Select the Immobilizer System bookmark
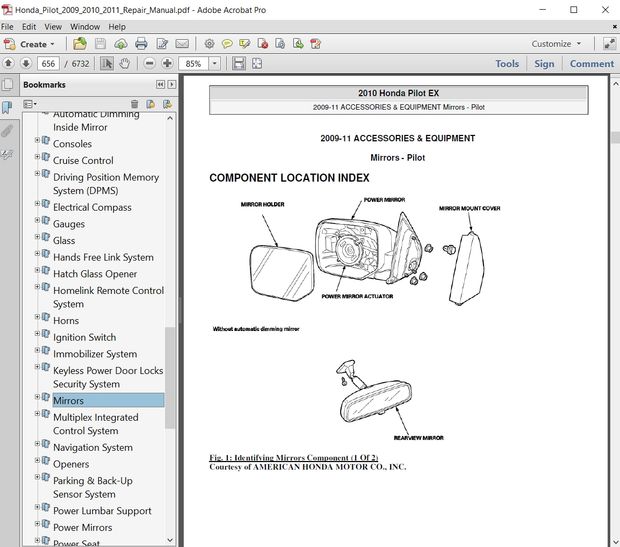Screen dimensions: 620x547 (95, 354)
